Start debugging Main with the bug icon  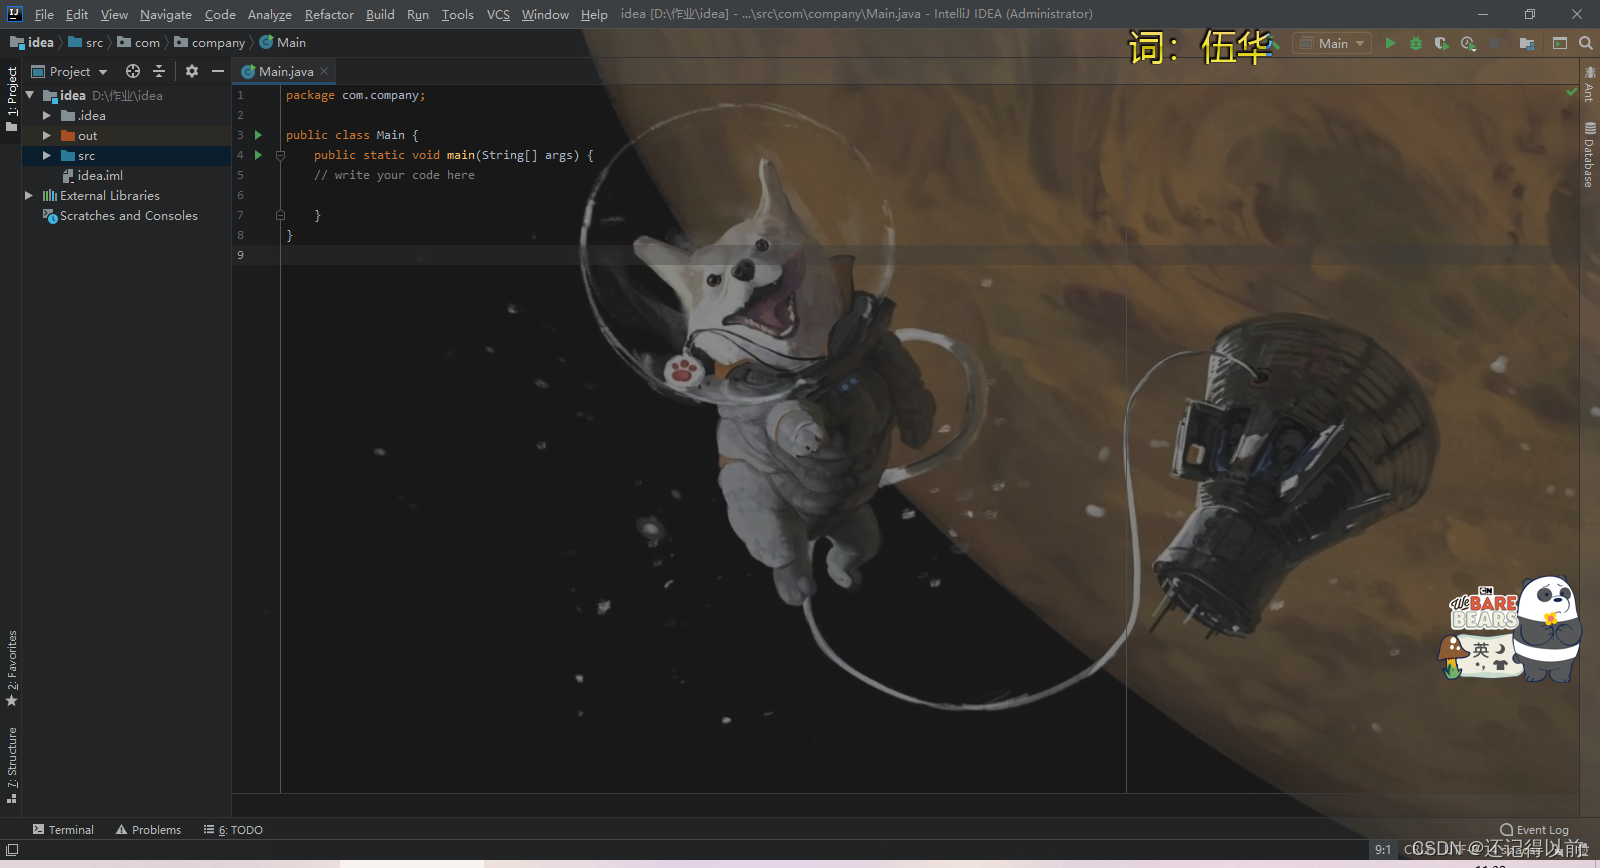1416,43
